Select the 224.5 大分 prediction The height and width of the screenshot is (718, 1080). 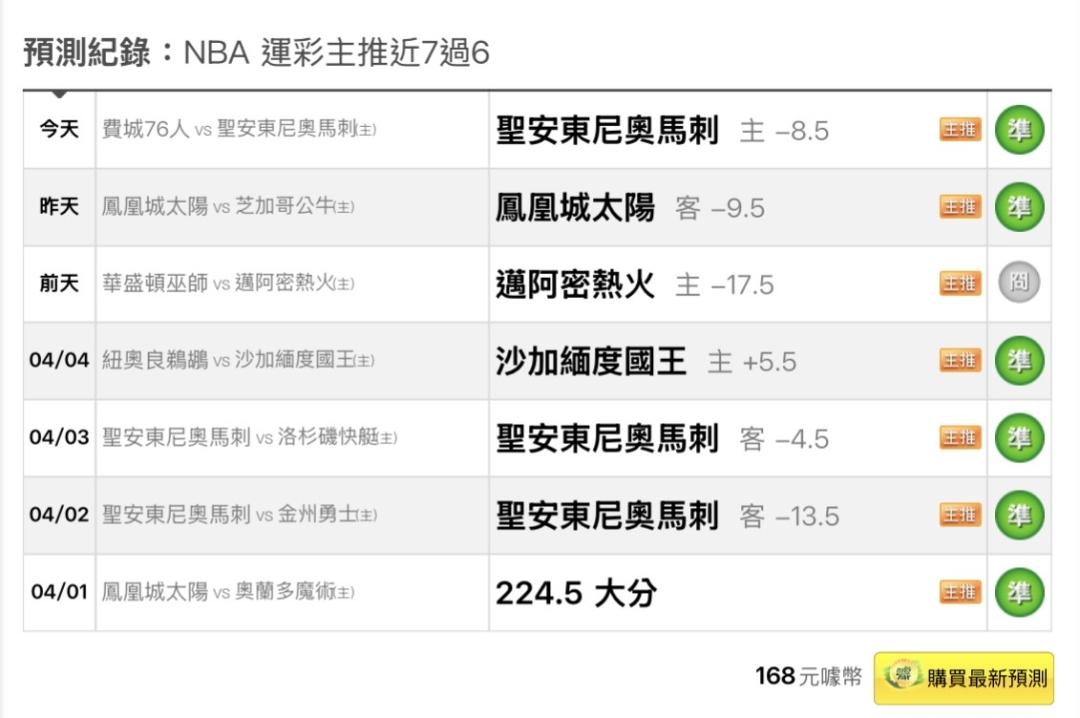tap(576, 593)
